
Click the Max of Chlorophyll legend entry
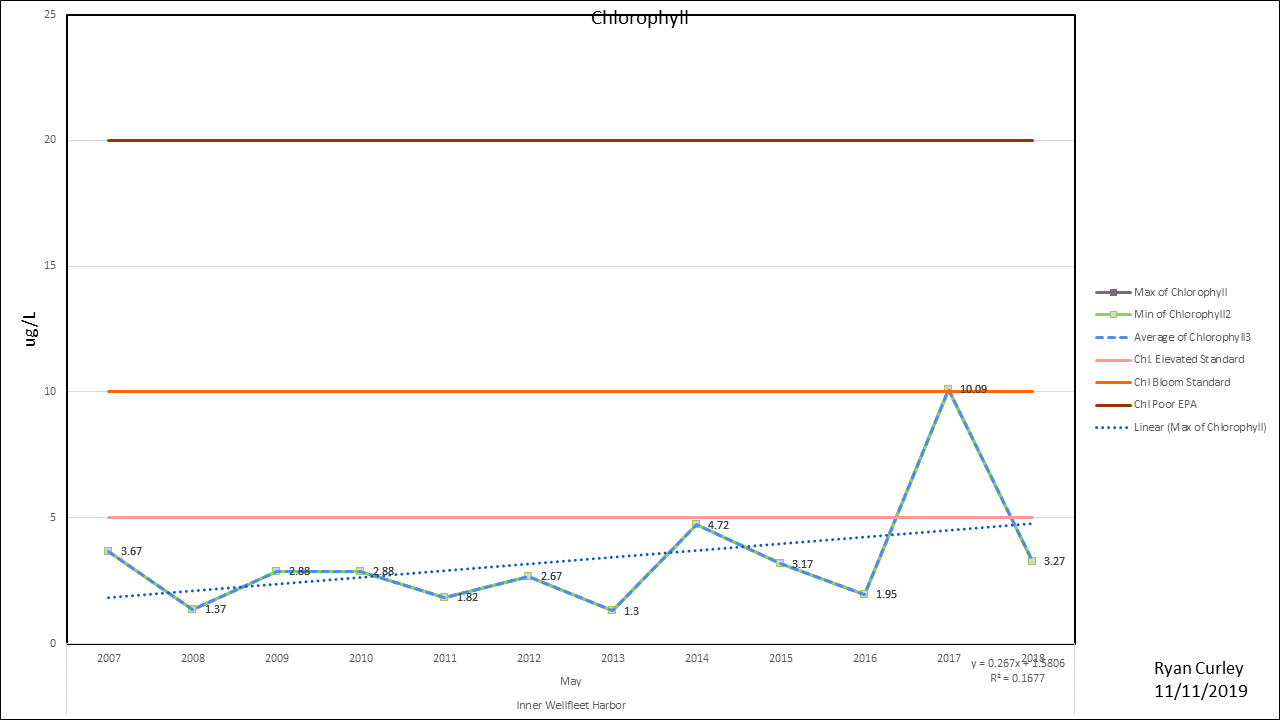[x=1180, y=292]
